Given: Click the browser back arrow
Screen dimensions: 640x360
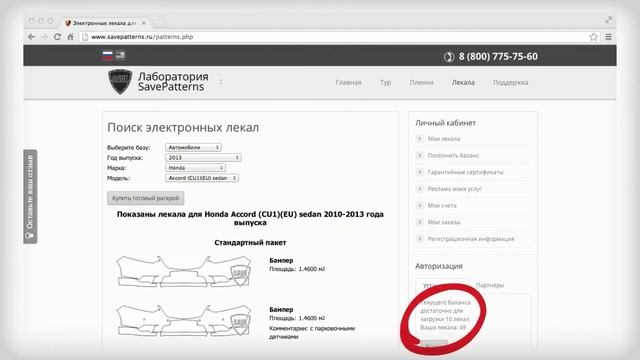Looking at the screenshot, I should (x=31, y=37).
